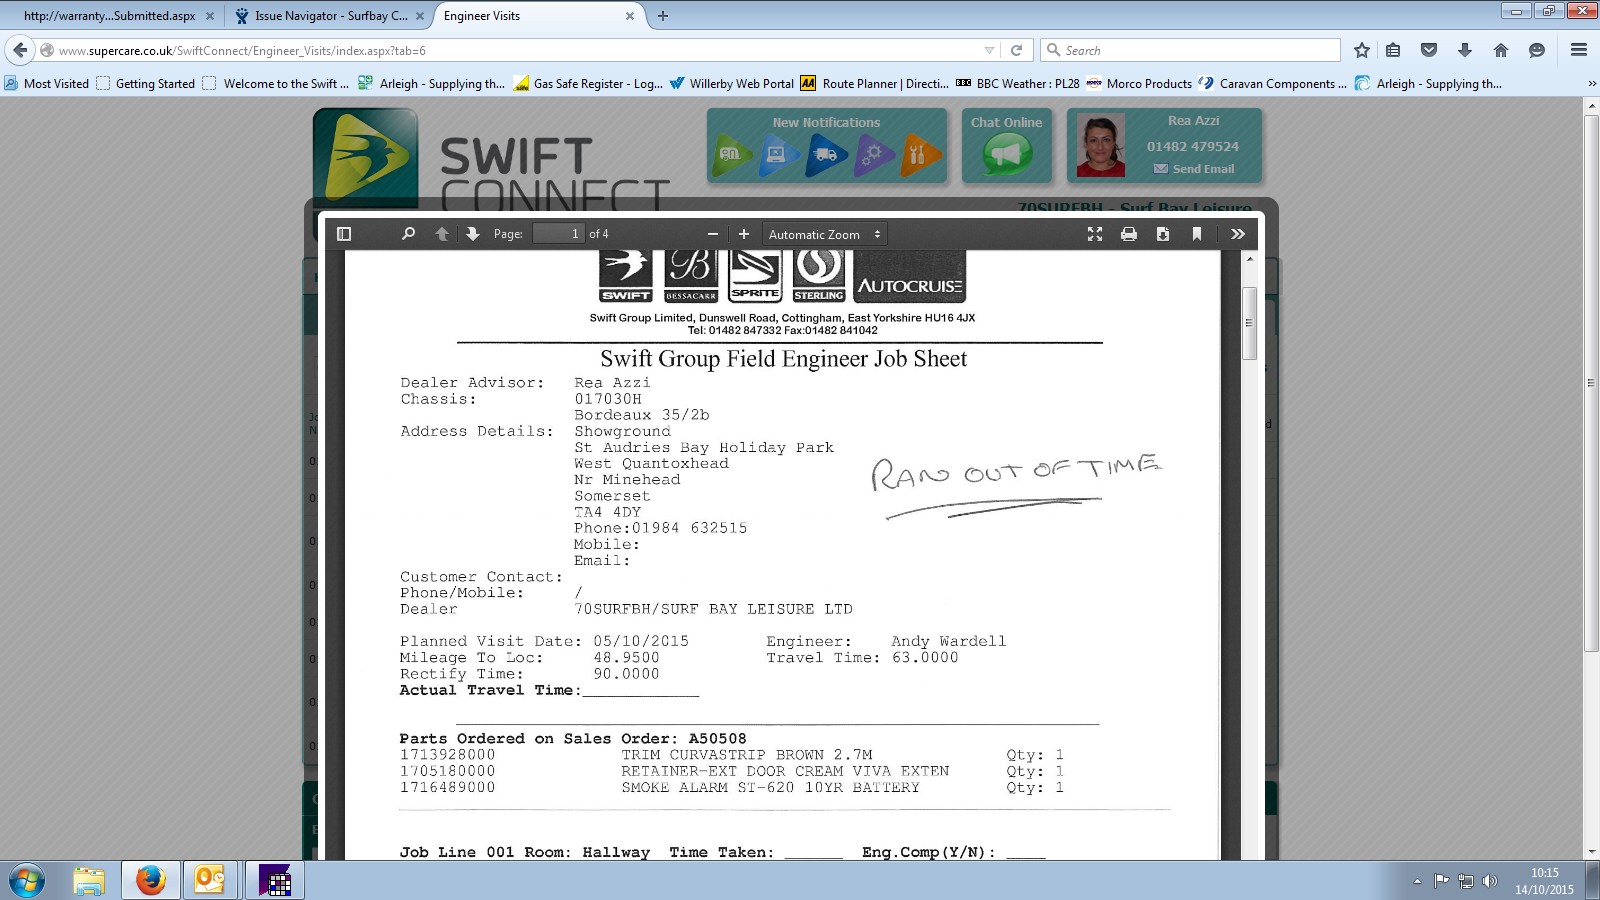Viewport: 1600px width, 900px height.
Task: Zoom in the PDF document
Action: coord(744,234)
